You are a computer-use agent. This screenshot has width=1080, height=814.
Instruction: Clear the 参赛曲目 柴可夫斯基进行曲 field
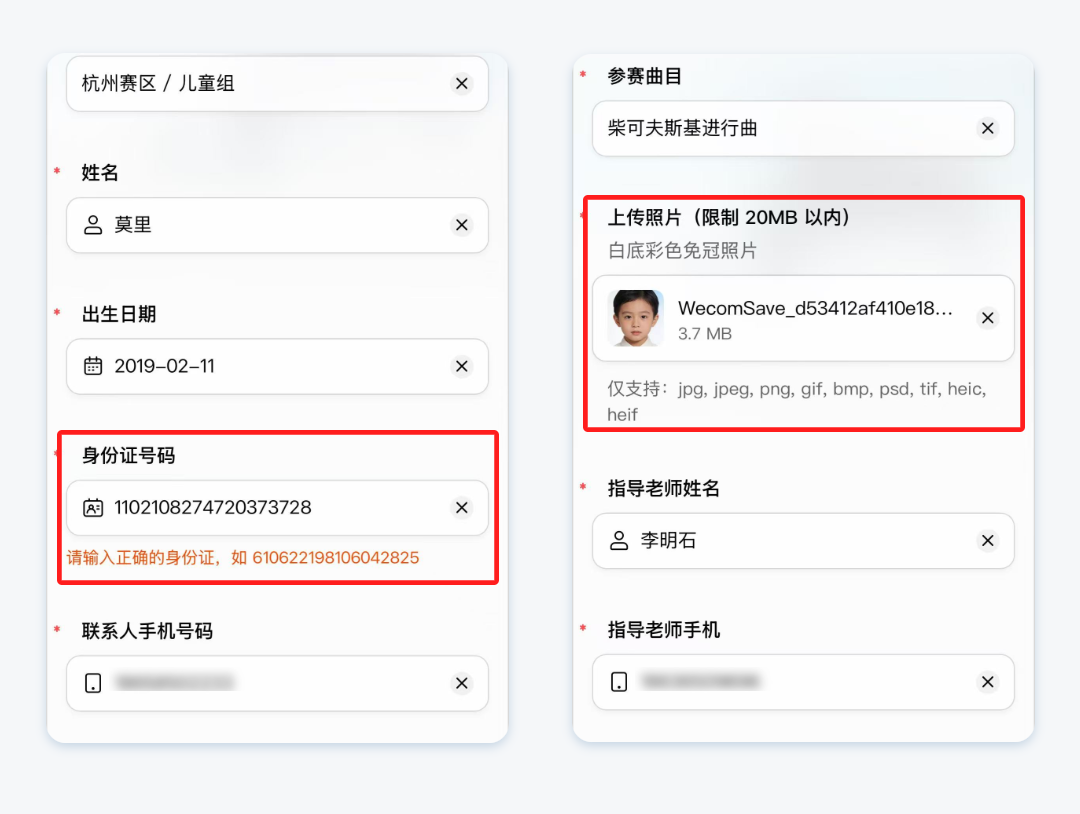987,129
